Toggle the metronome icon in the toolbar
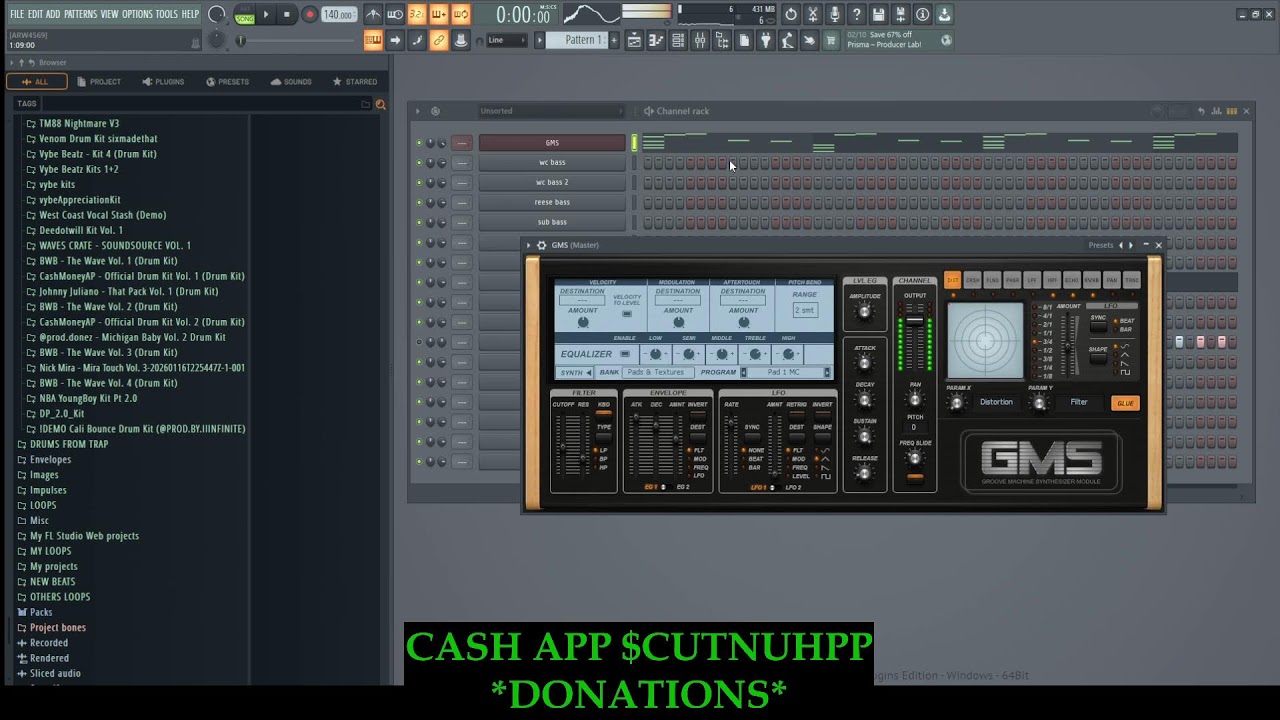The width and height of the screenshot is (1280, 720). (373, 14)
